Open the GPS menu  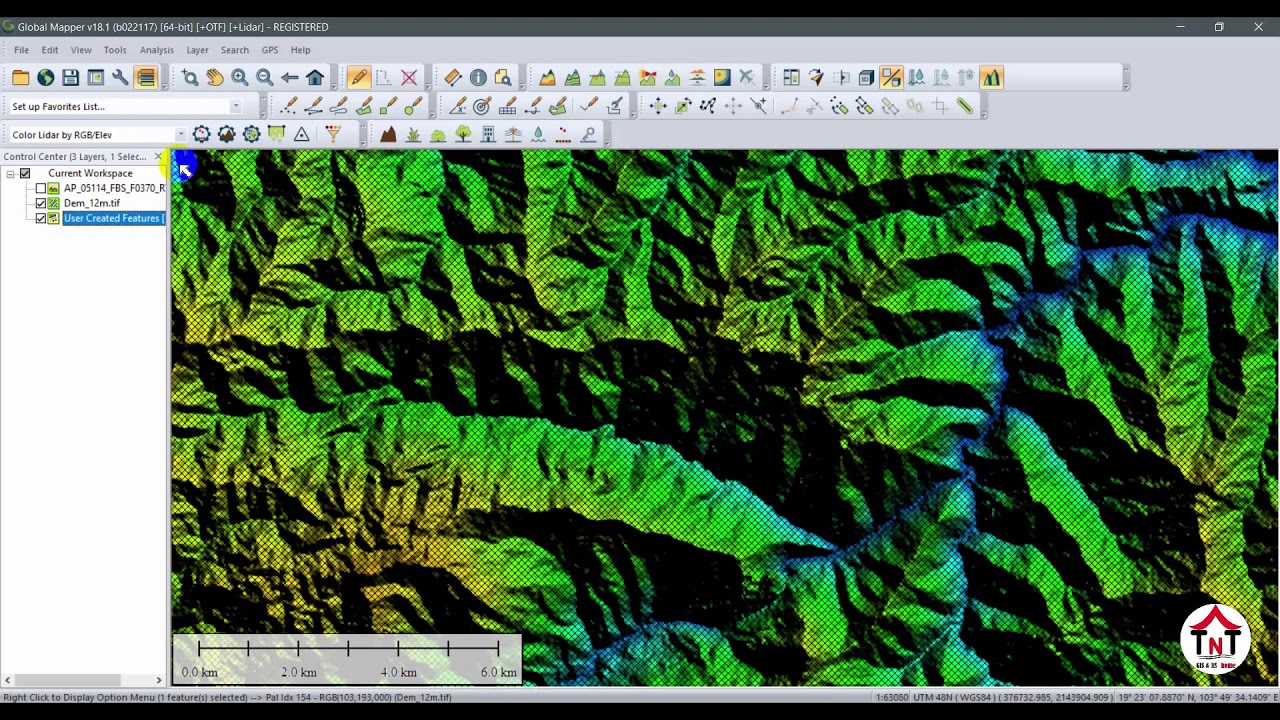point(270,50)
